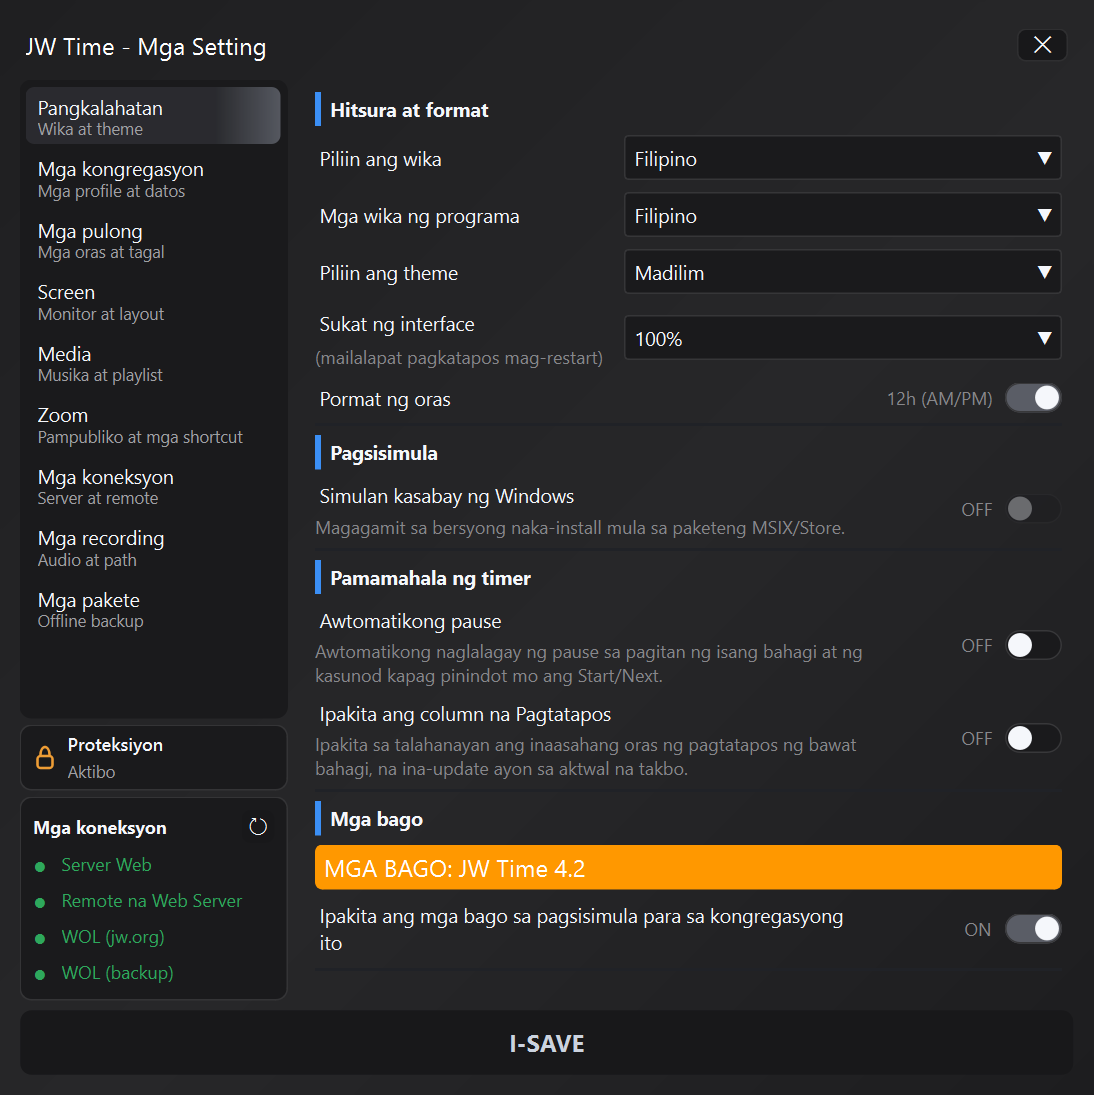Toggle Simulan kasabay ng Windows switch
Image resolution: width=1094 pixels, height=1095 pixels.
pos(1033,509)
